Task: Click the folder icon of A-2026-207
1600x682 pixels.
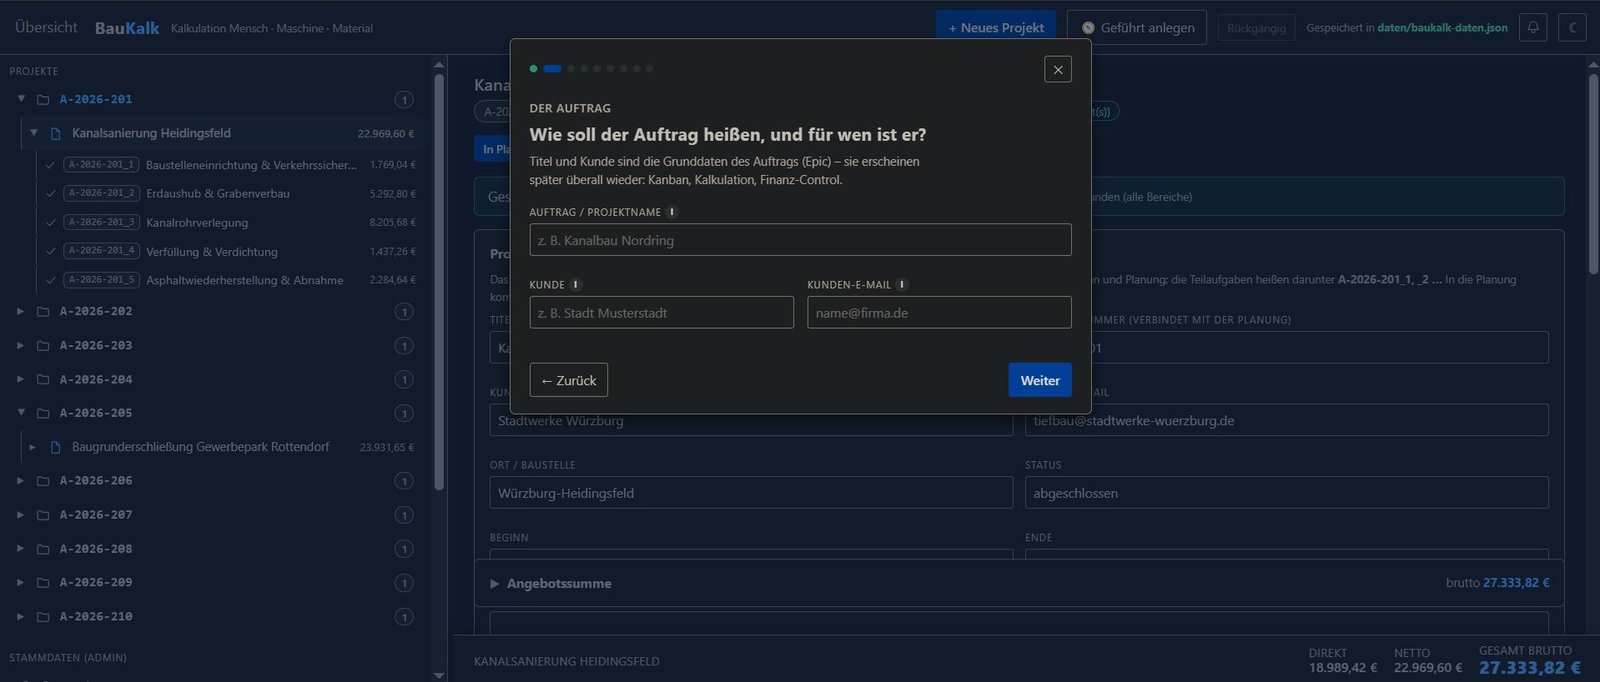Action: tap(43, 515)
